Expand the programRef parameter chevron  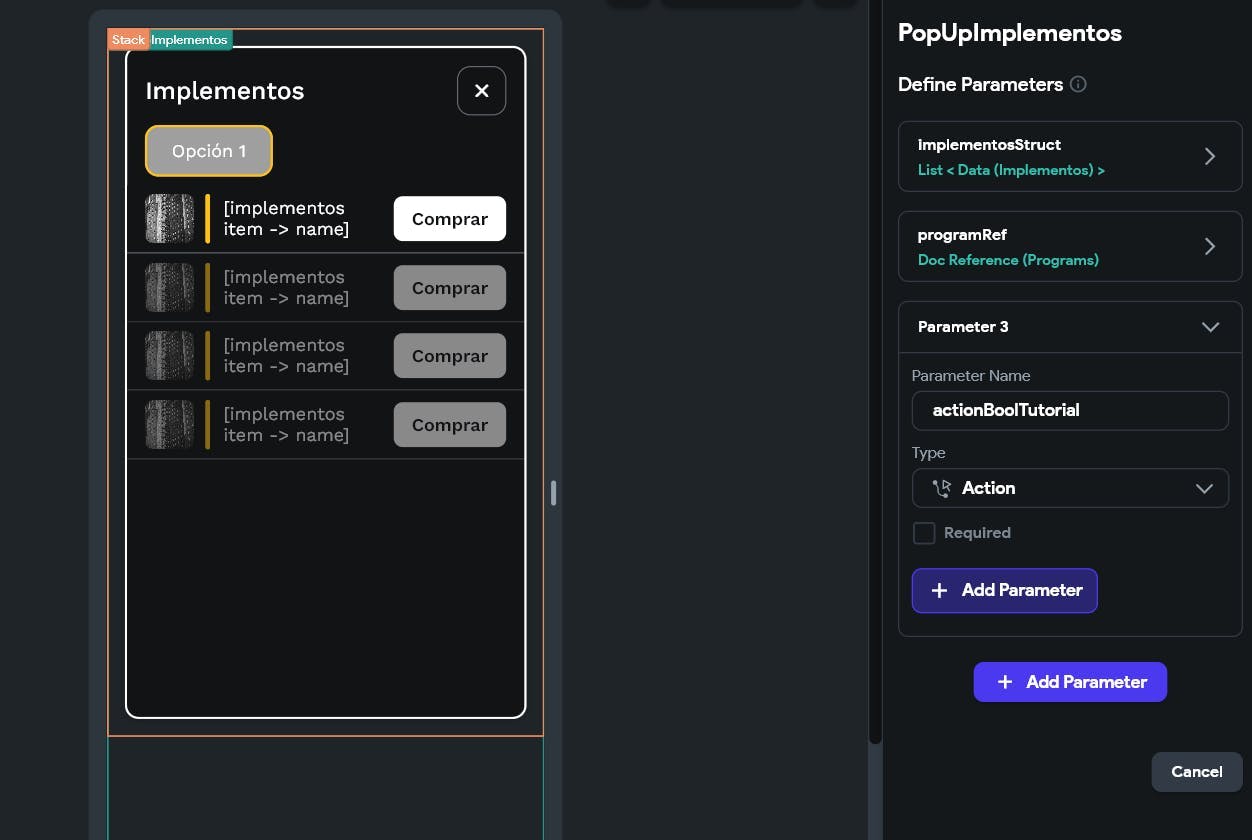[1209, 246]
